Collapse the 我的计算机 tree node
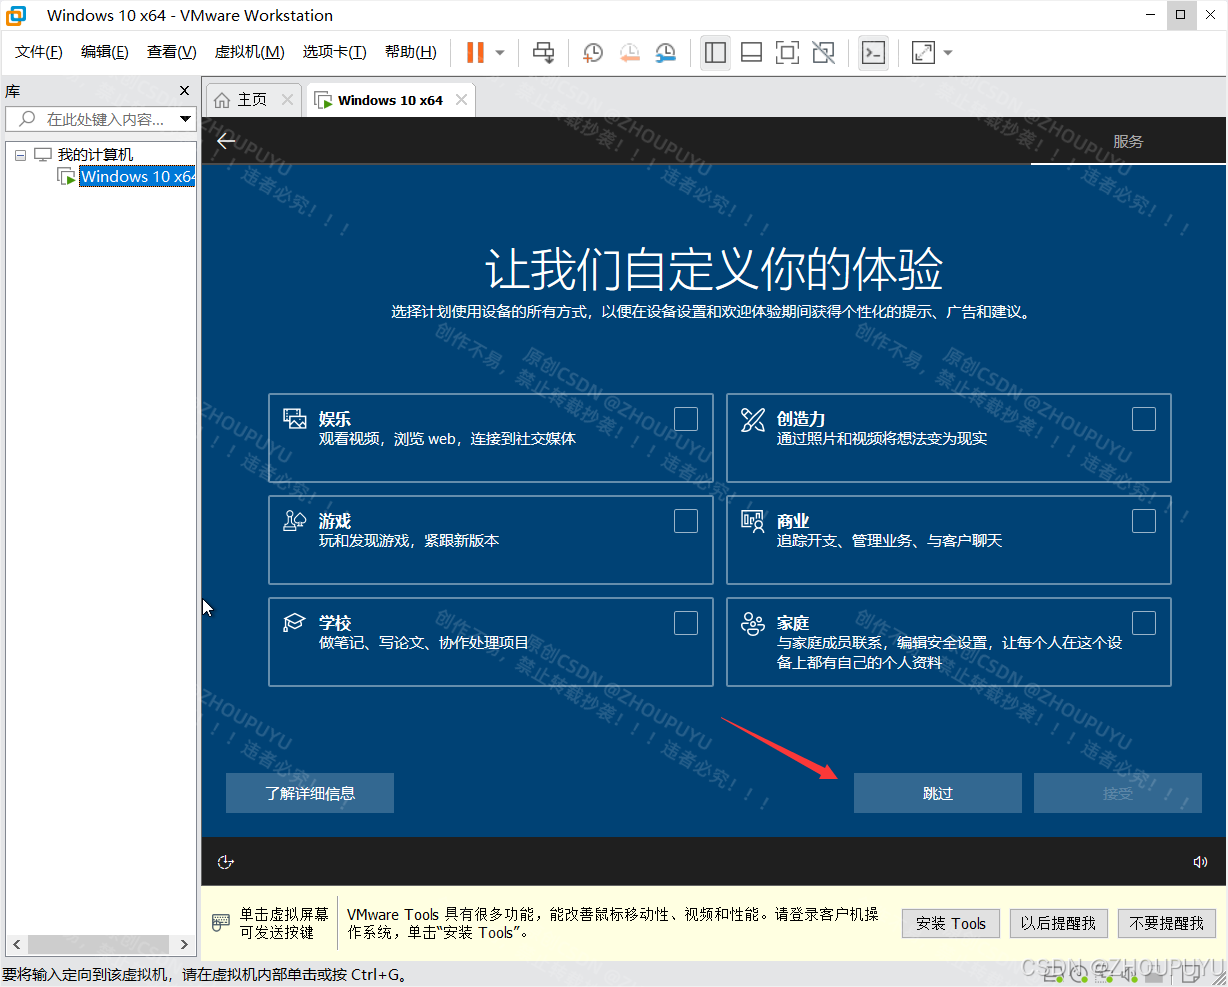The width and height of the screenshot is (1228, 987). pos(20,155)
